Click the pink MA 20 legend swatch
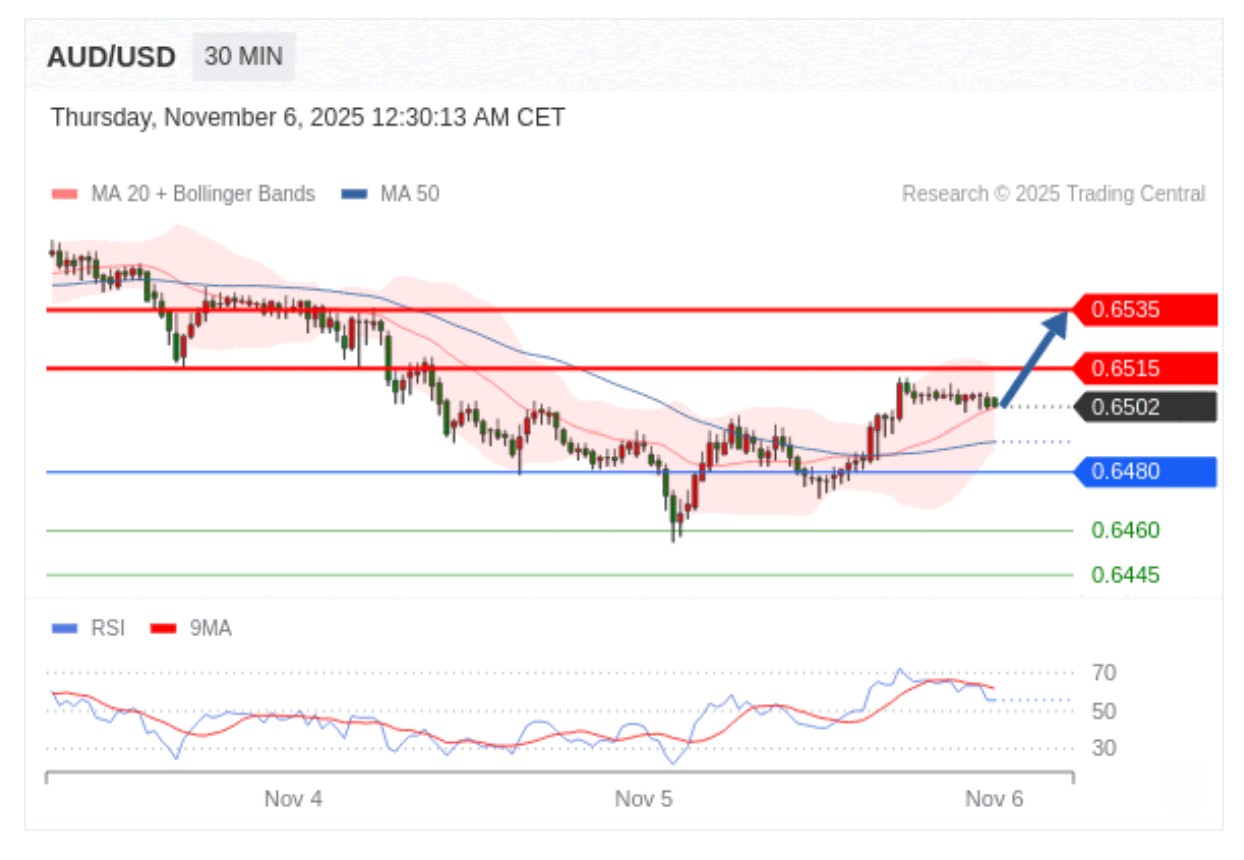 pyautogui.click(x=64, y=194)
